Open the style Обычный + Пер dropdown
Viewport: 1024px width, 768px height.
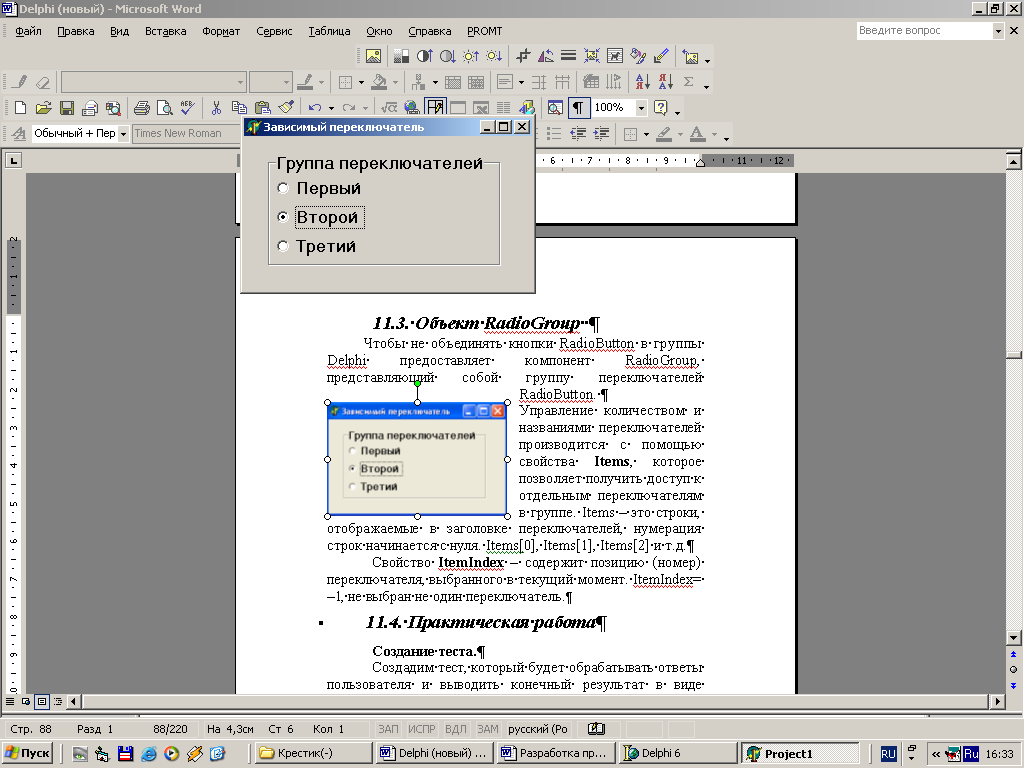click(x=123, y=134)
